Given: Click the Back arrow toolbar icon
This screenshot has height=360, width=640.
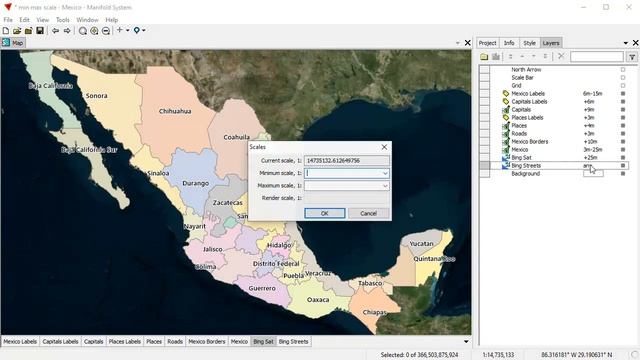Looking at the screenshot, I should coord(56,31).
